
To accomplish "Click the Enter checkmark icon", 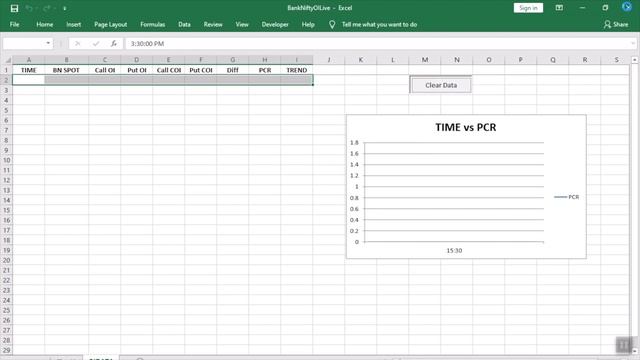I will (x=96, y=44).
